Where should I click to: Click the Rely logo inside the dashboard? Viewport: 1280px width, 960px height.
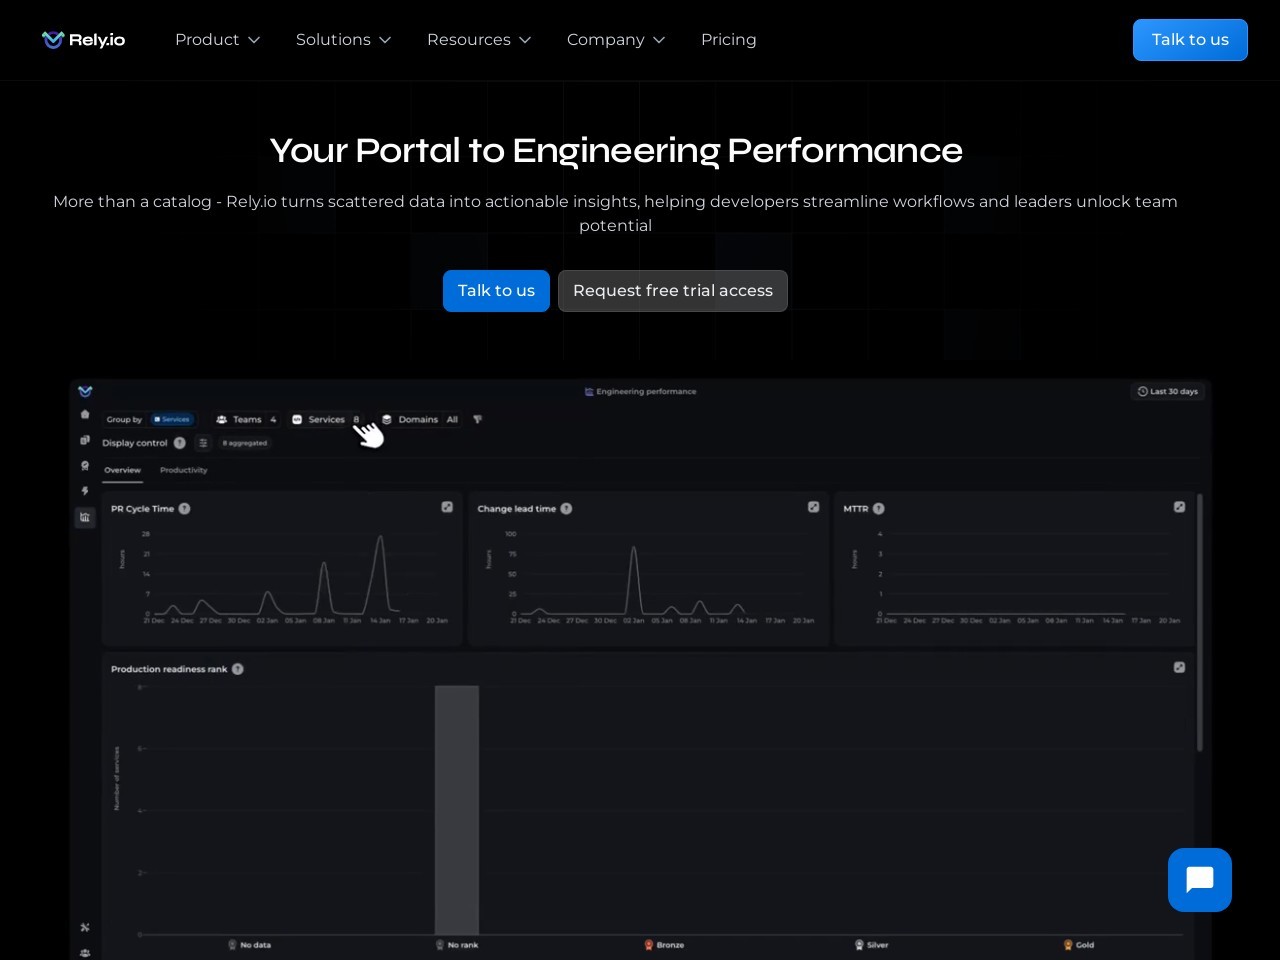coord(85,391)
